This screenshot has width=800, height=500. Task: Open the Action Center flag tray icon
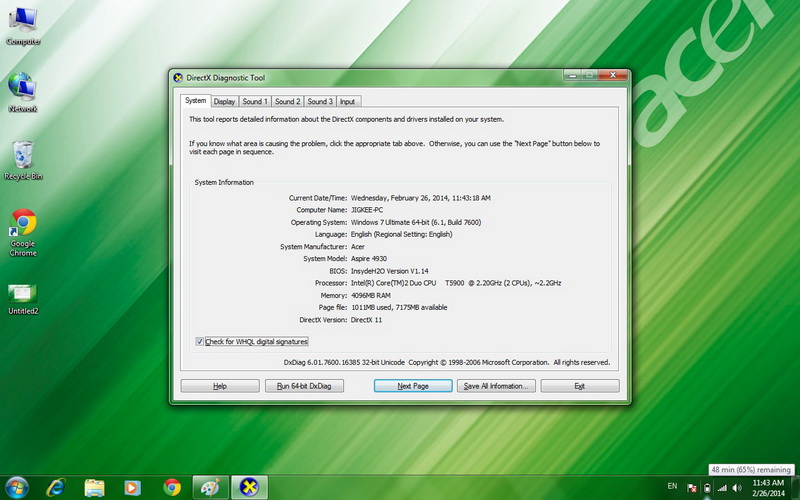pyautogui.click(x=692, y=488)
